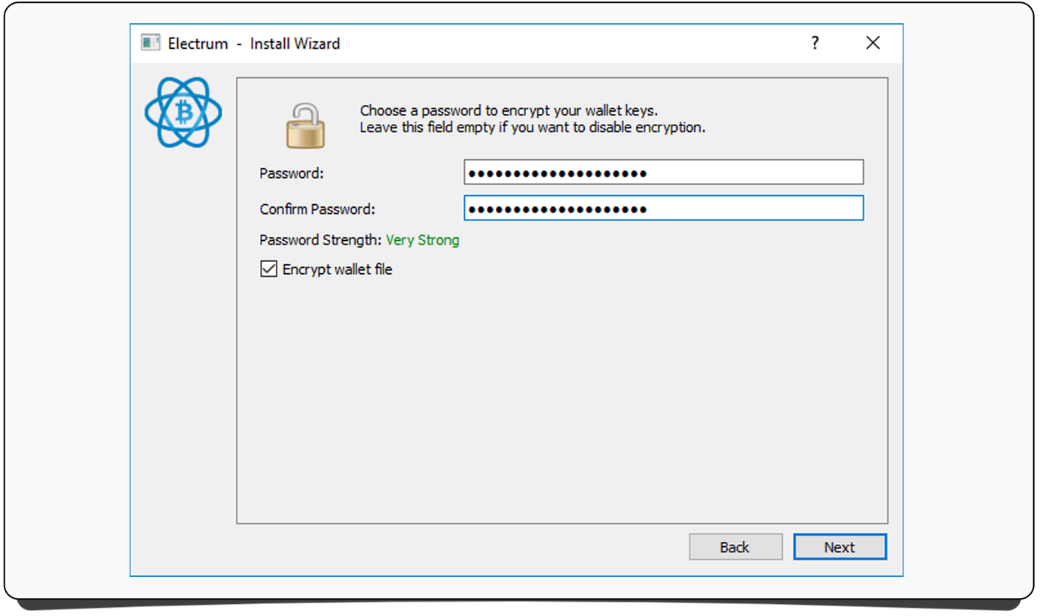This screenshot has width=1040, height=616.
Task: Click the 'Choose a password to encrypt' instruction text
Action: tap(508, 111)
